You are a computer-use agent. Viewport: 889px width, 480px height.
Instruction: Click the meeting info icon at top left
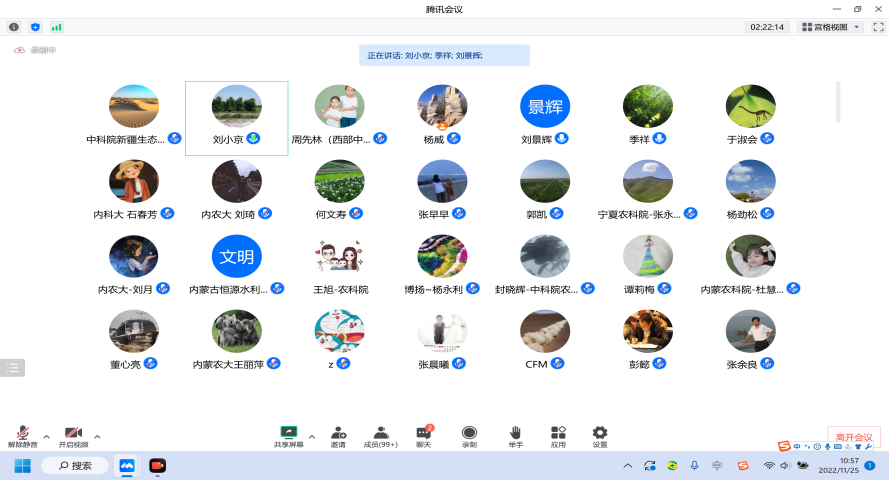[x=14, y=27]
